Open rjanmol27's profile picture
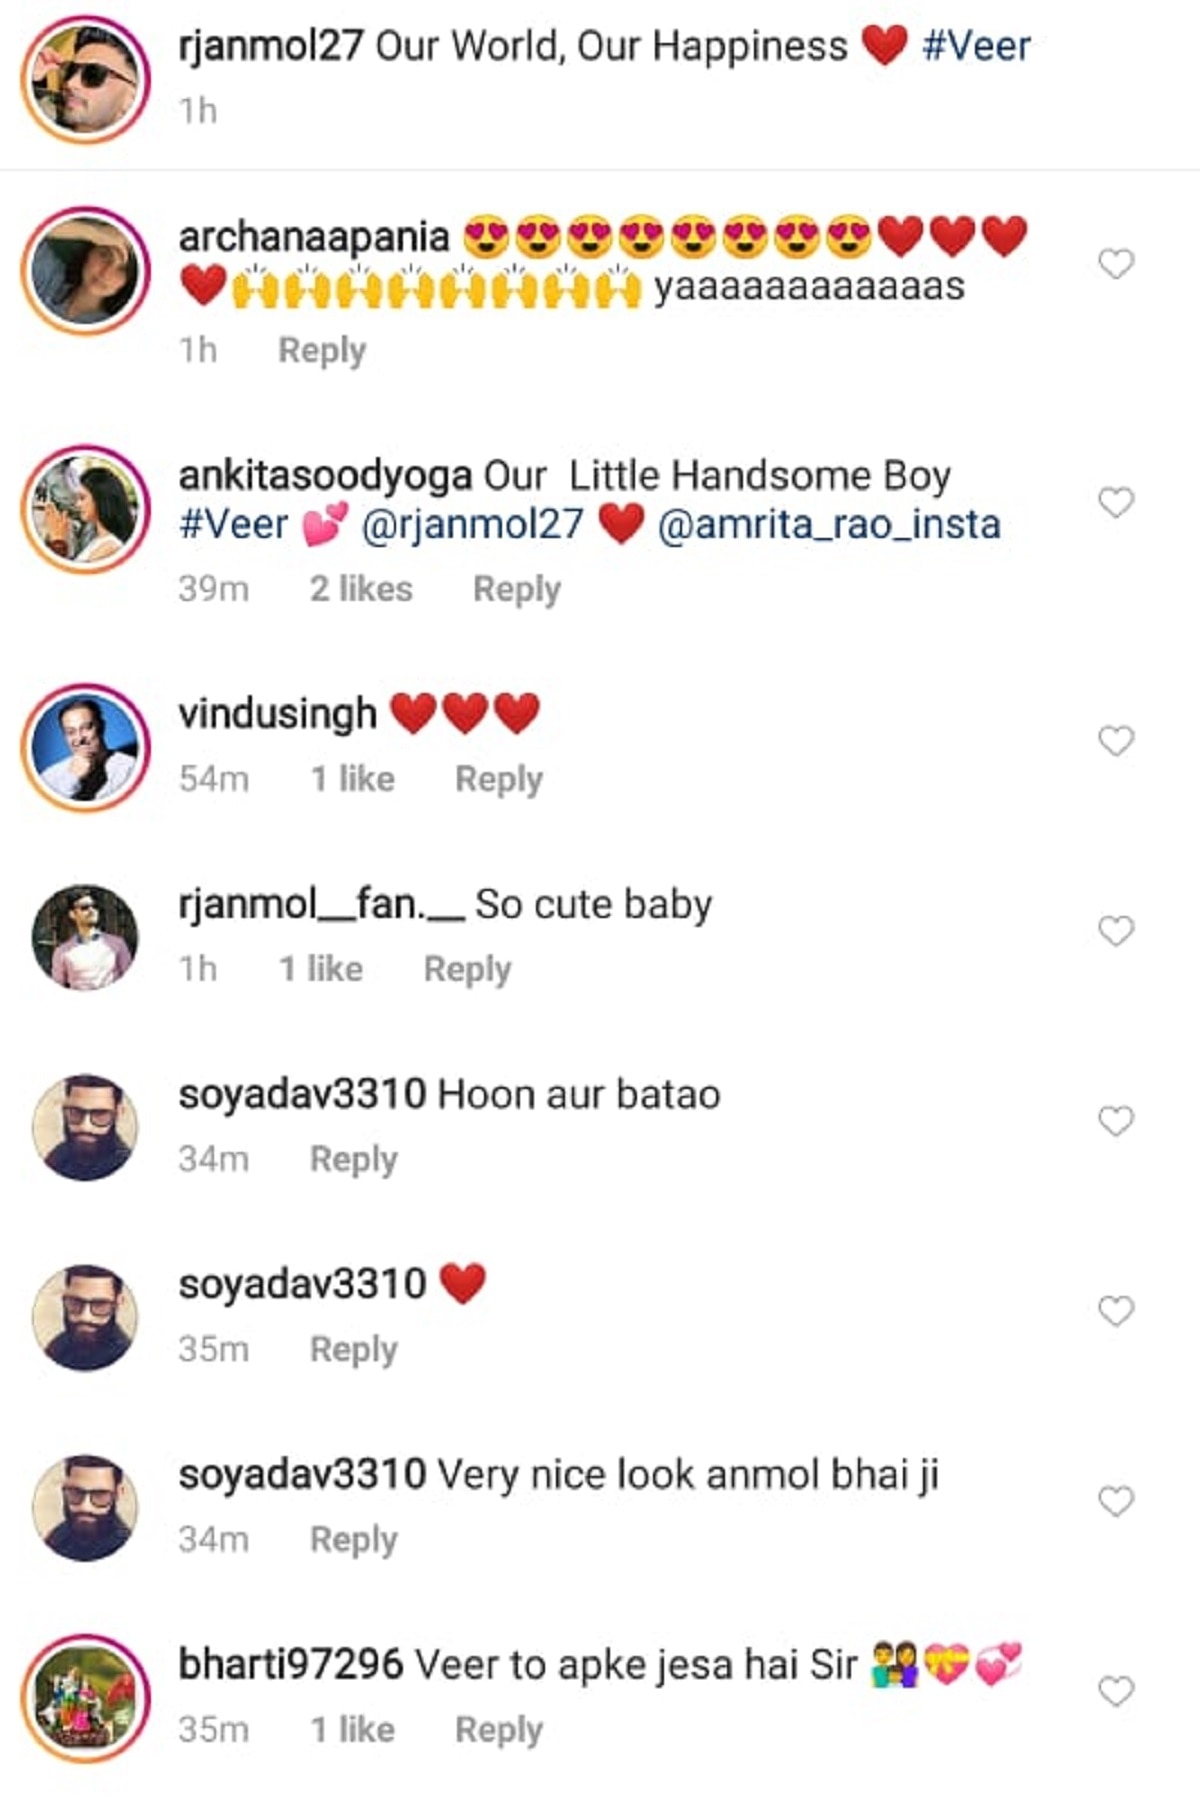Viewport: 1200px width, 1807px height. tap(85, 78)
